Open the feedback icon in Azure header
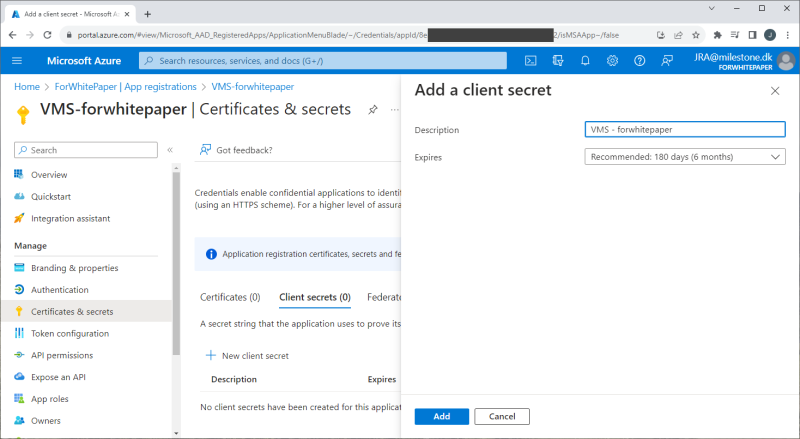The height and width of the screenshot is (439, 800). (666, 60)
